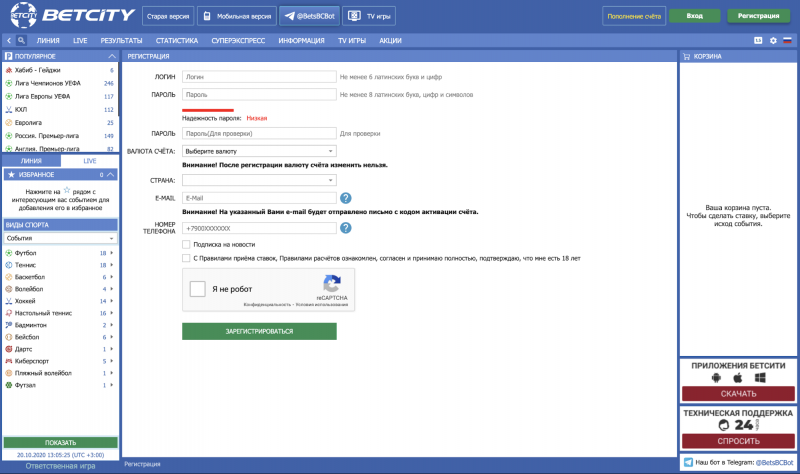800x474 pixels.
Task: Click the help icon next to E-Mail field
Action: pyautogui.click(x=345, y=198)
